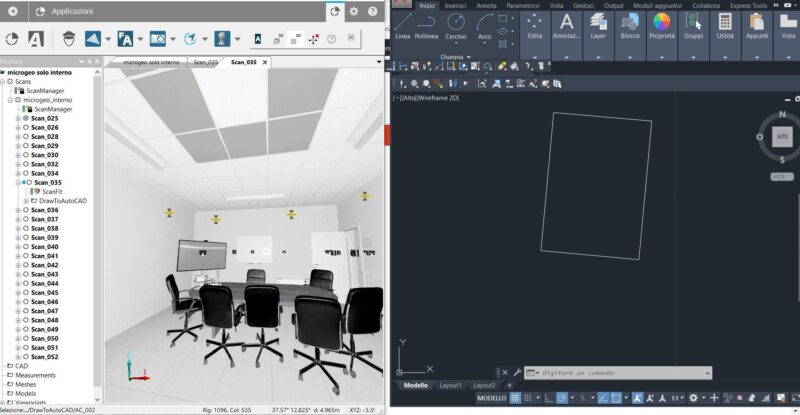Open the Utilità calculator panel

pos(725,27)
